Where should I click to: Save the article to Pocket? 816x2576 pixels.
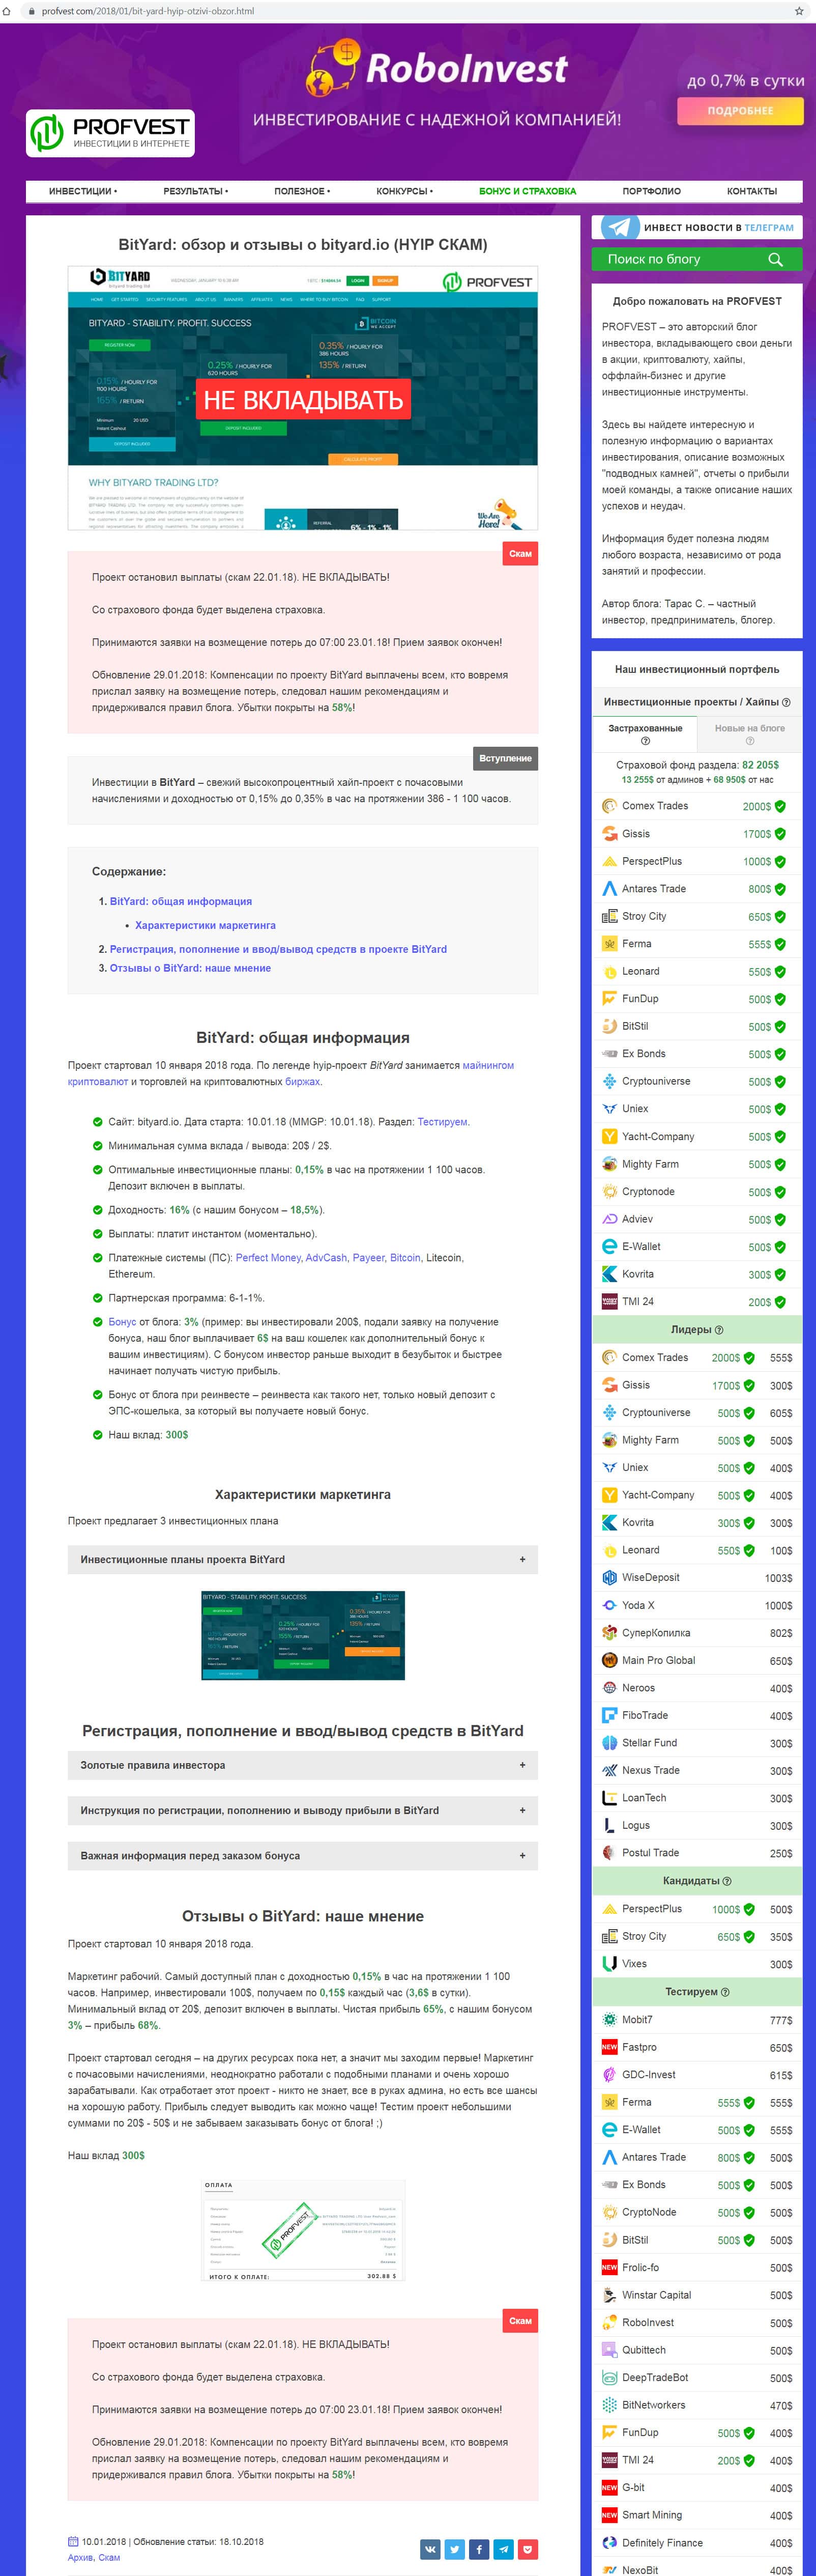[x=528, y=2549]
